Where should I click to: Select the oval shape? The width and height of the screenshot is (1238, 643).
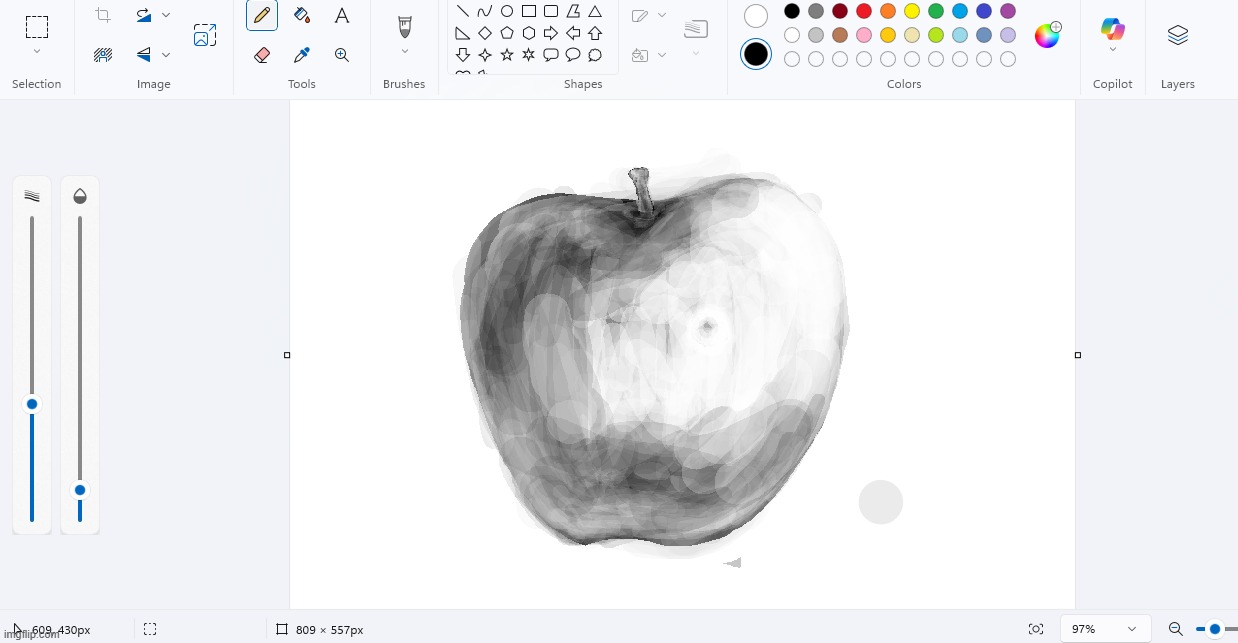click(x=507, y=11)
